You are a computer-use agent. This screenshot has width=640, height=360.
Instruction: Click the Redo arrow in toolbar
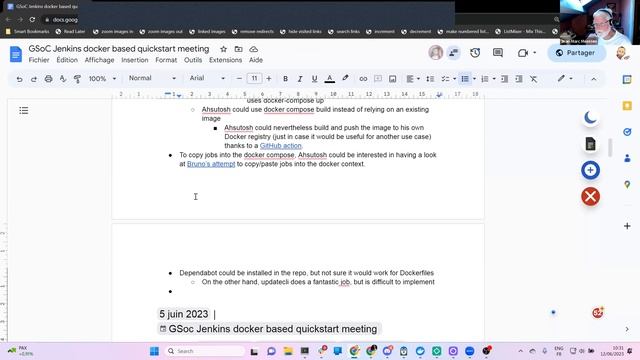[x=34, y=79]
